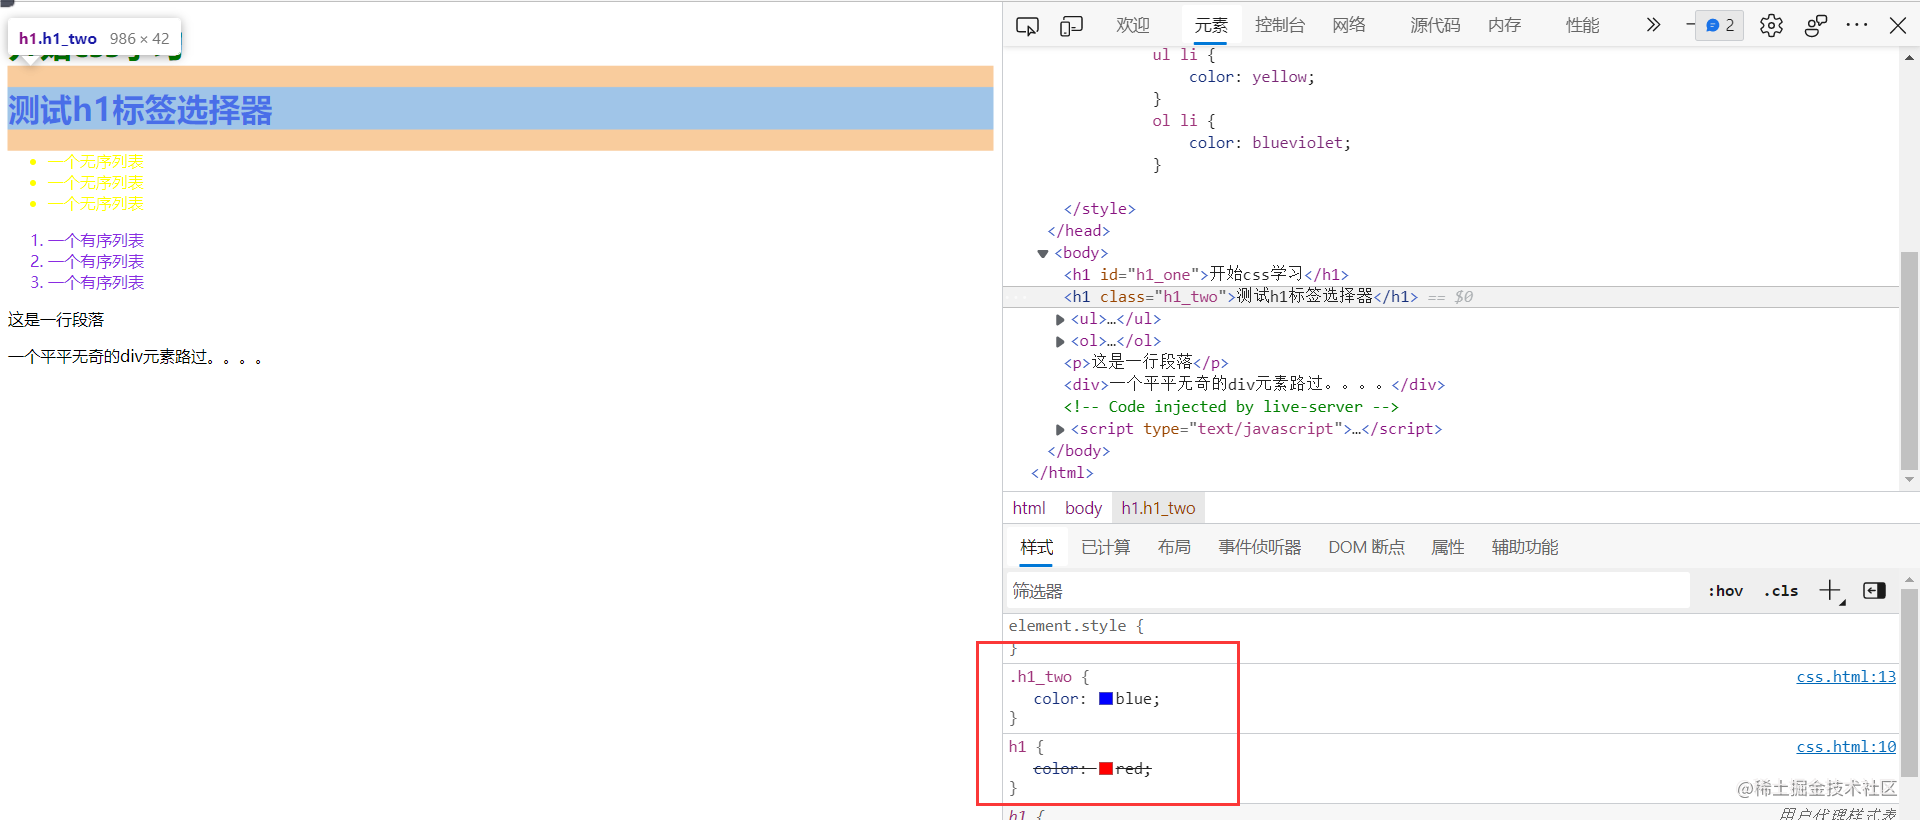This screenshot has width=1920, height=820.
Task: Click the body breadcrumb
Action: coord(1083,508)
